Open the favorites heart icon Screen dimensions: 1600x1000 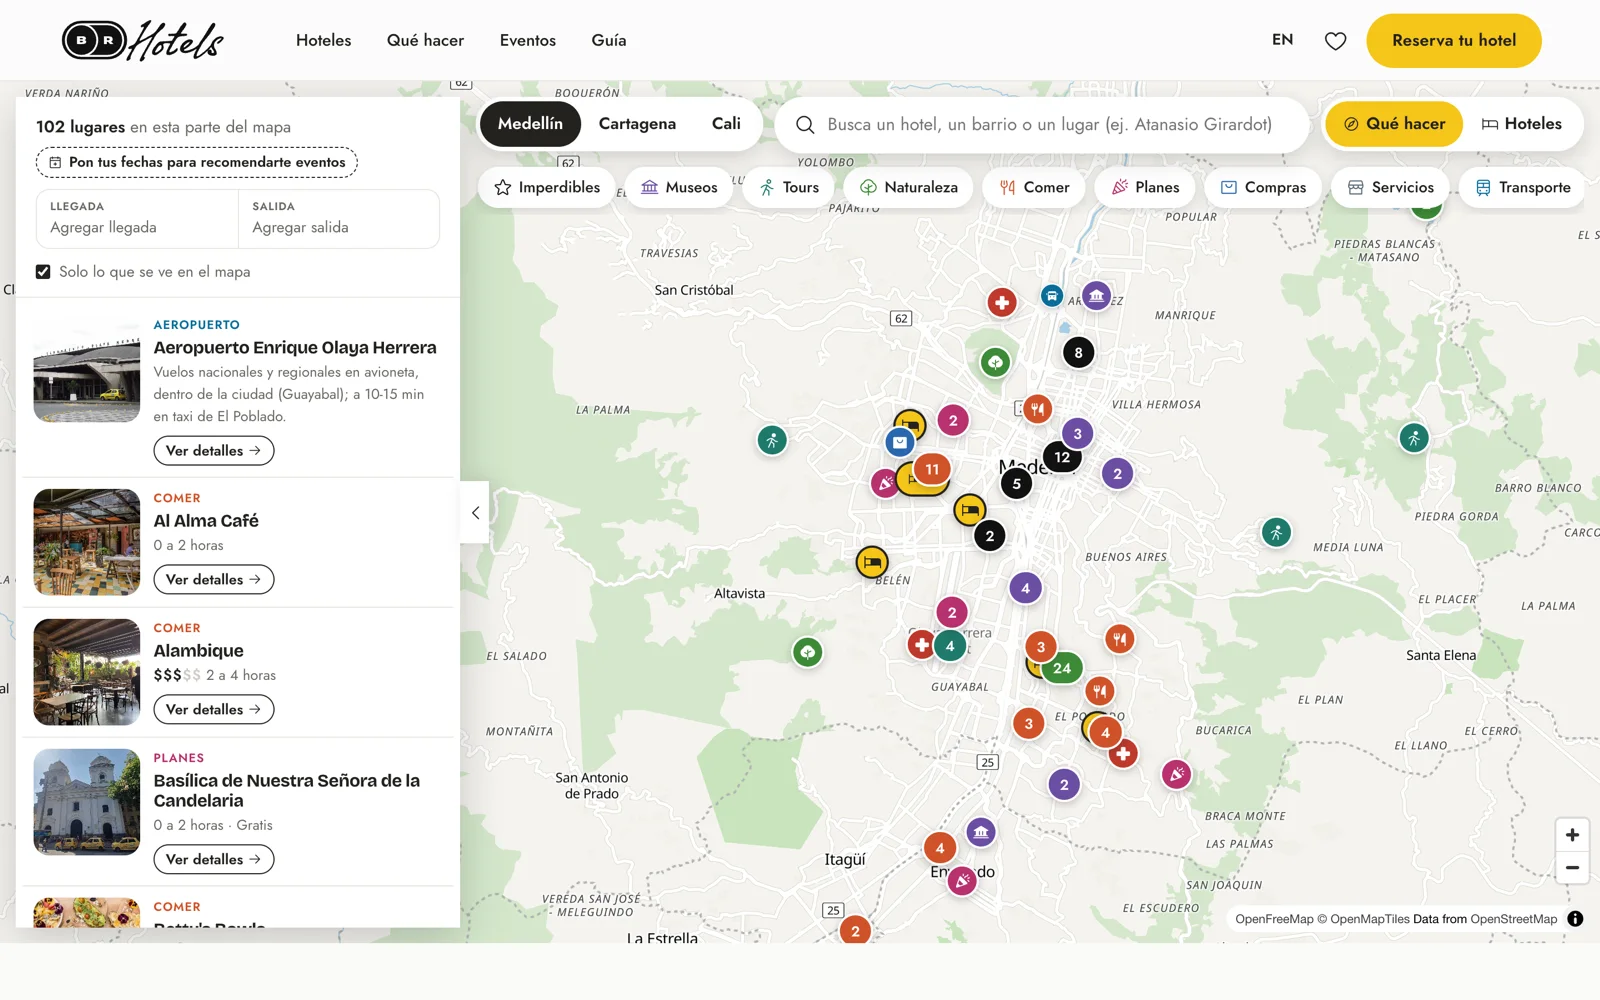[x=1335, y=41]
